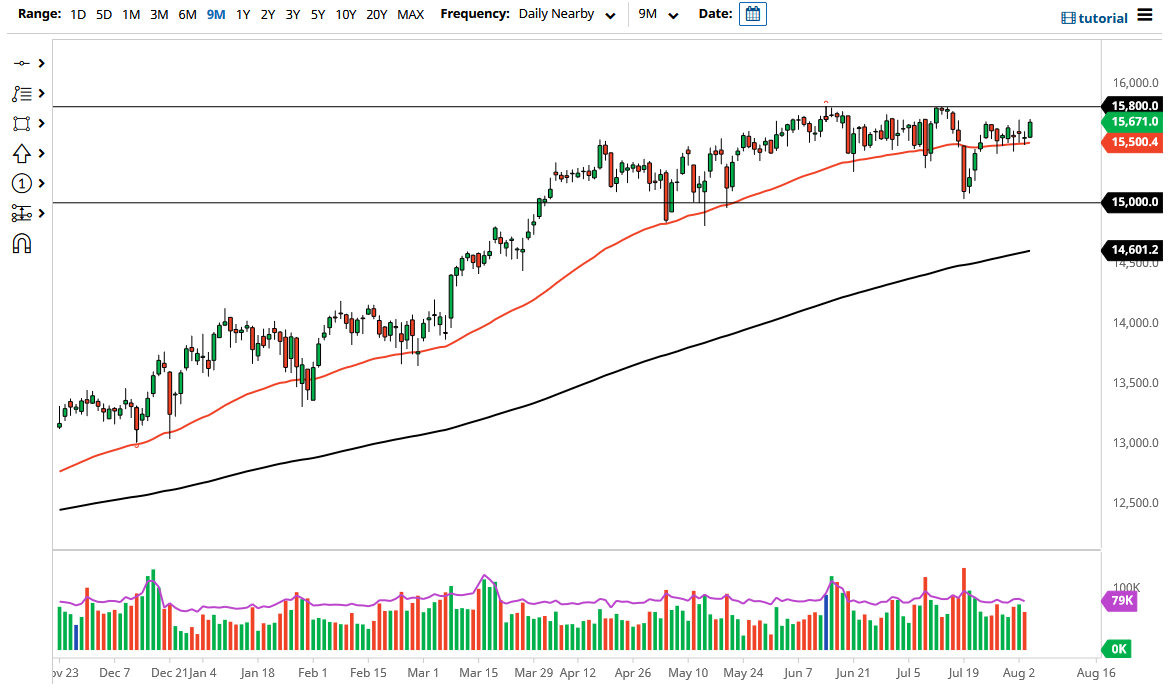Open the hamburger menu
This screenshot has width=1171, height=688.
click(x=1146, y=17)
